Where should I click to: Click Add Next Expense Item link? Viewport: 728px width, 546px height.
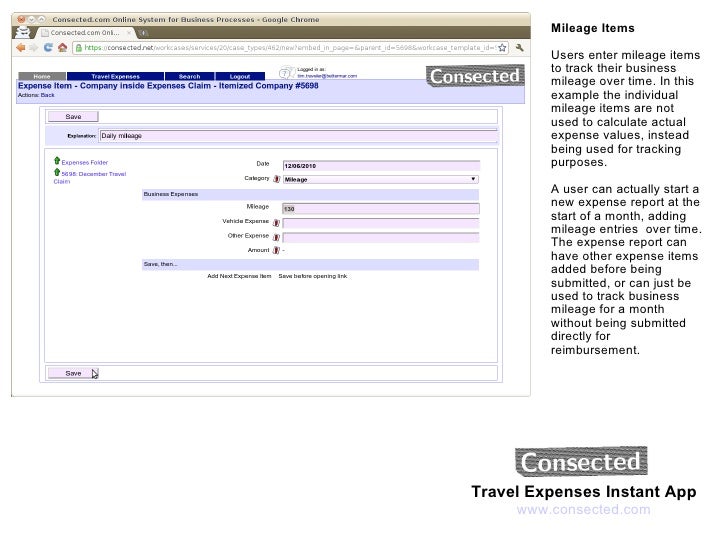tap(239, 276)
